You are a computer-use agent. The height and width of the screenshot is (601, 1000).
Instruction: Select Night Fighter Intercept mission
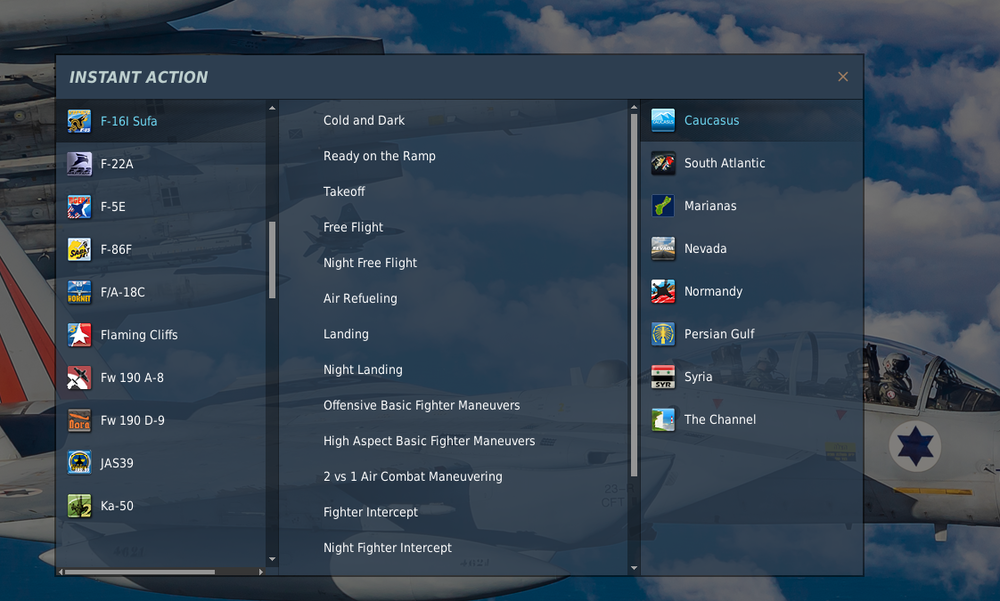point(387,548)
